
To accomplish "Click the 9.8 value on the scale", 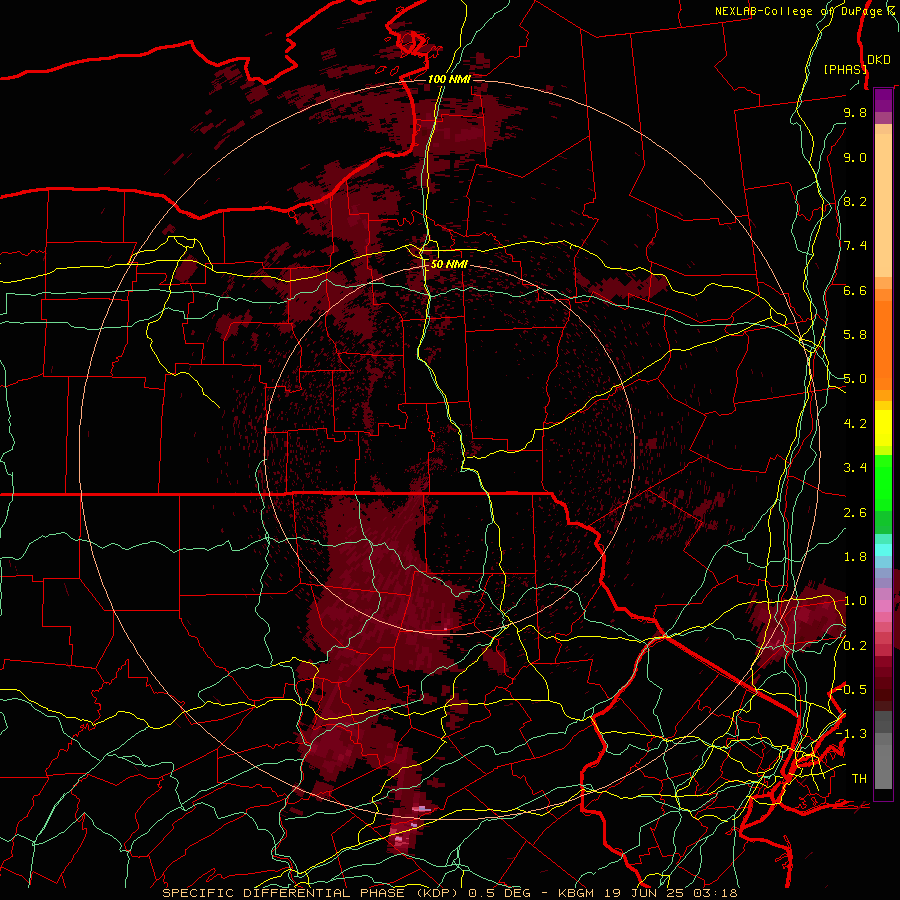I will tap(855, 113).
